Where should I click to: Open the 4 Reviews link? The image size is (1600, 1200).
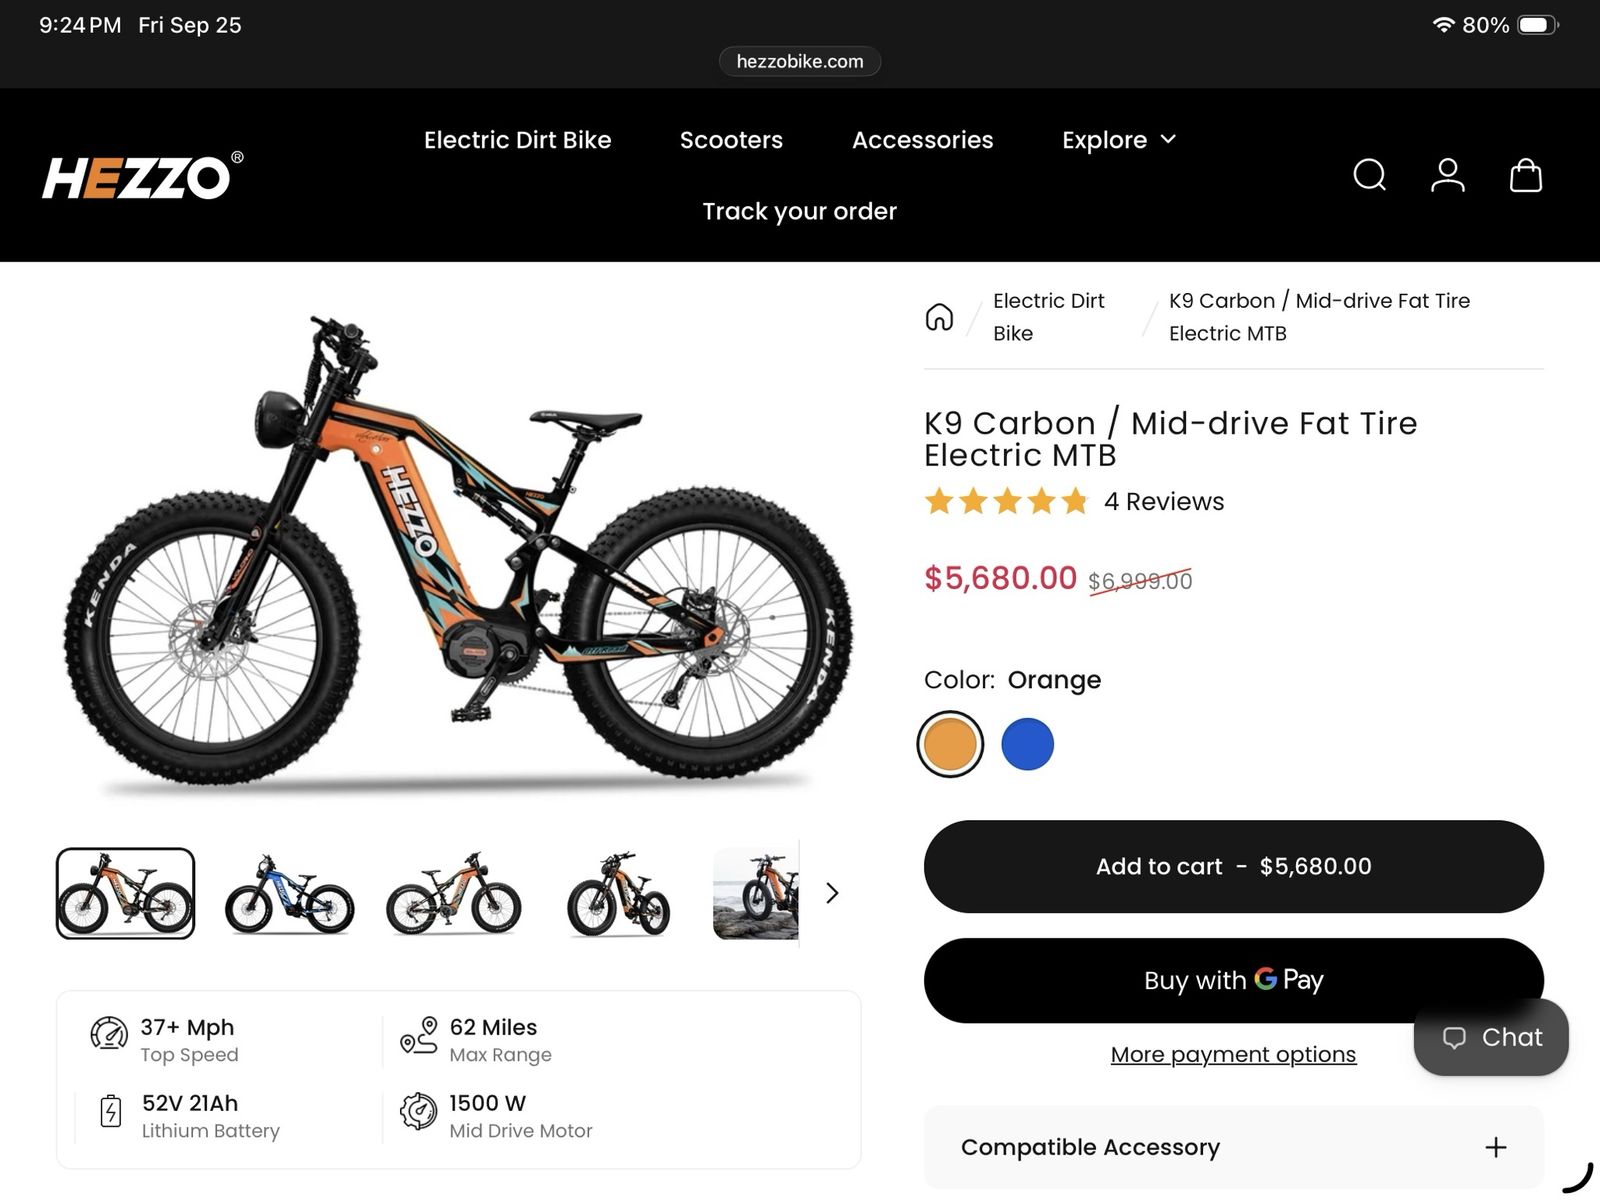[1164, 501]
